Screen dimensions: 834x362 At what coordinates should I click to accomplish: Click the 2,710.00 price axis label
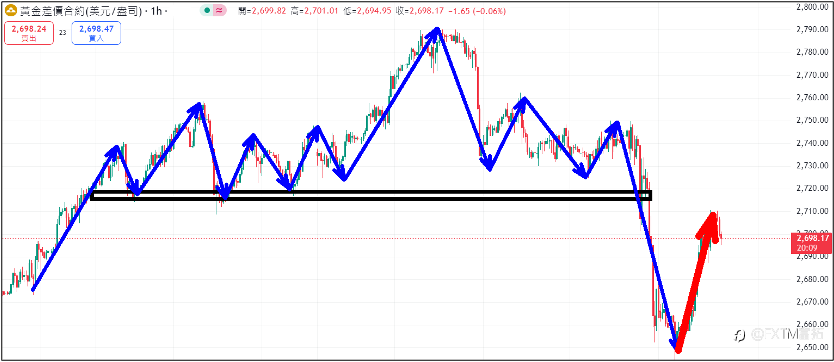point(812,211)
